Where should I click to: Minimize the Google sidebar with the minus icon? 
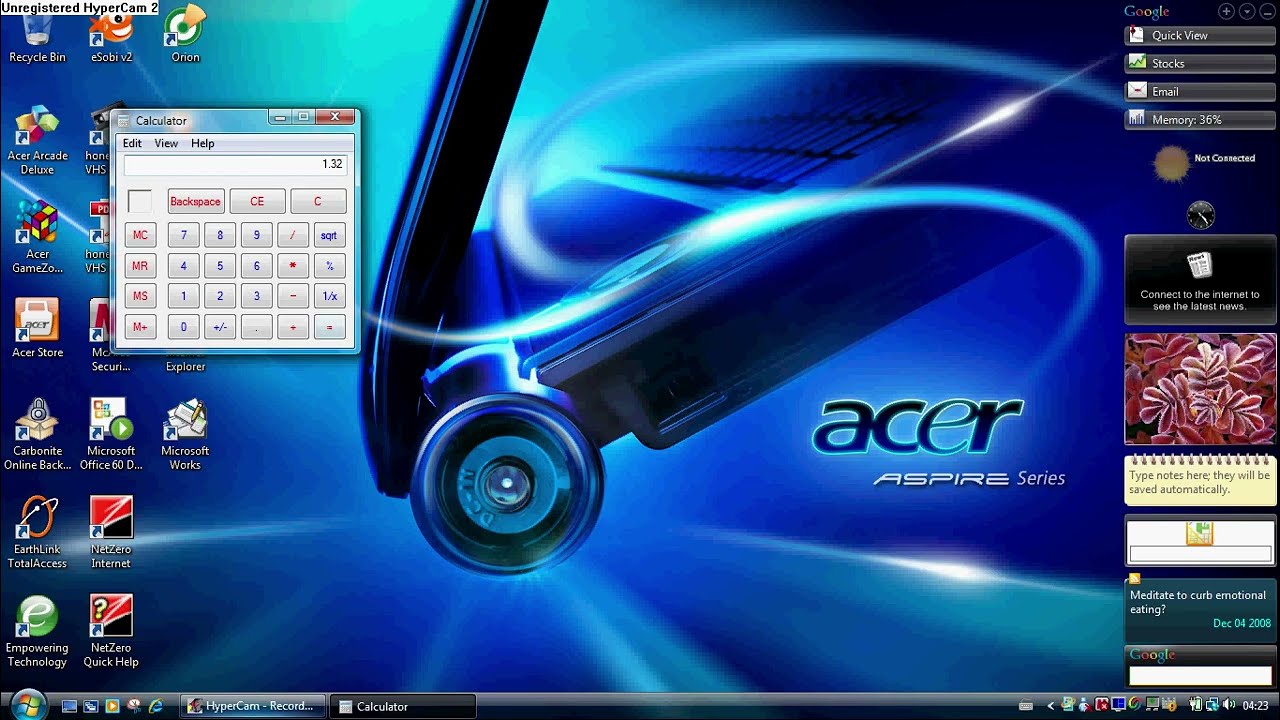pyautogui.click(x=1266, y=12)
